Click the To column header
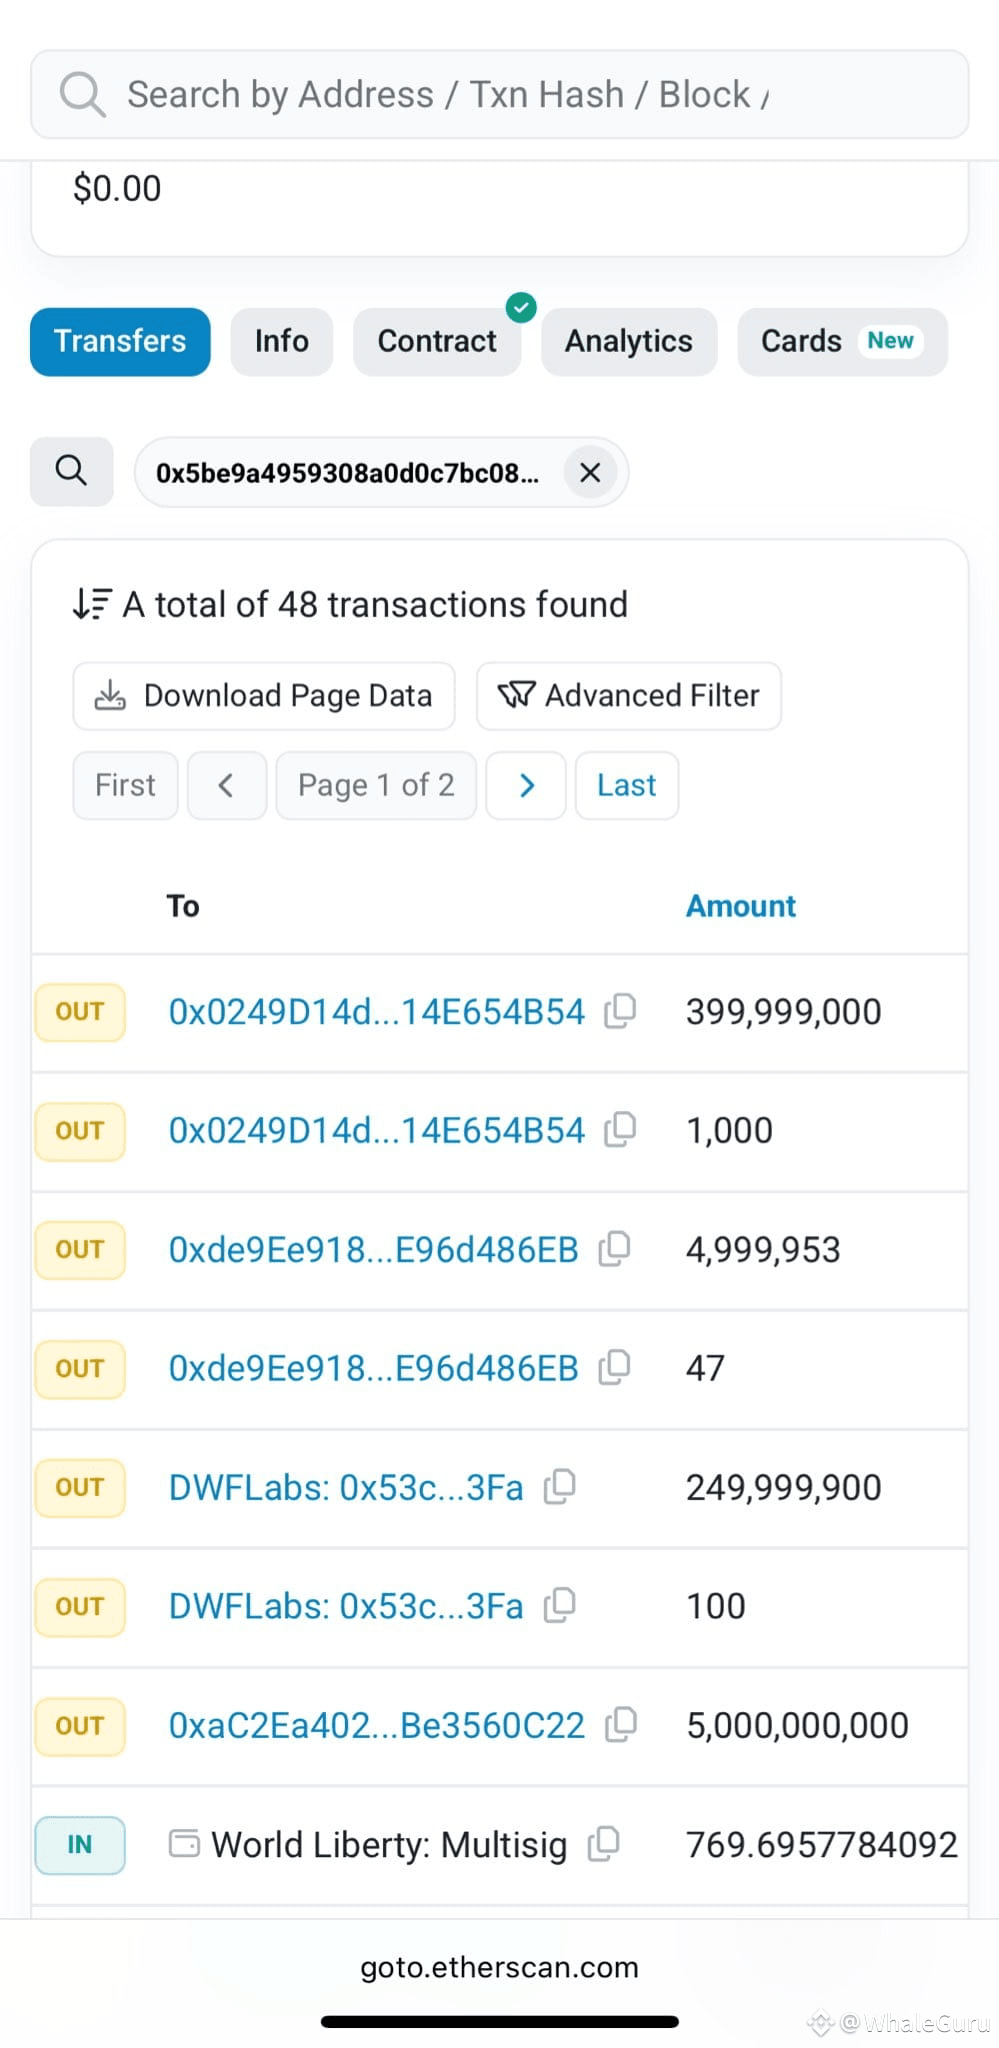 pos(183,906)
